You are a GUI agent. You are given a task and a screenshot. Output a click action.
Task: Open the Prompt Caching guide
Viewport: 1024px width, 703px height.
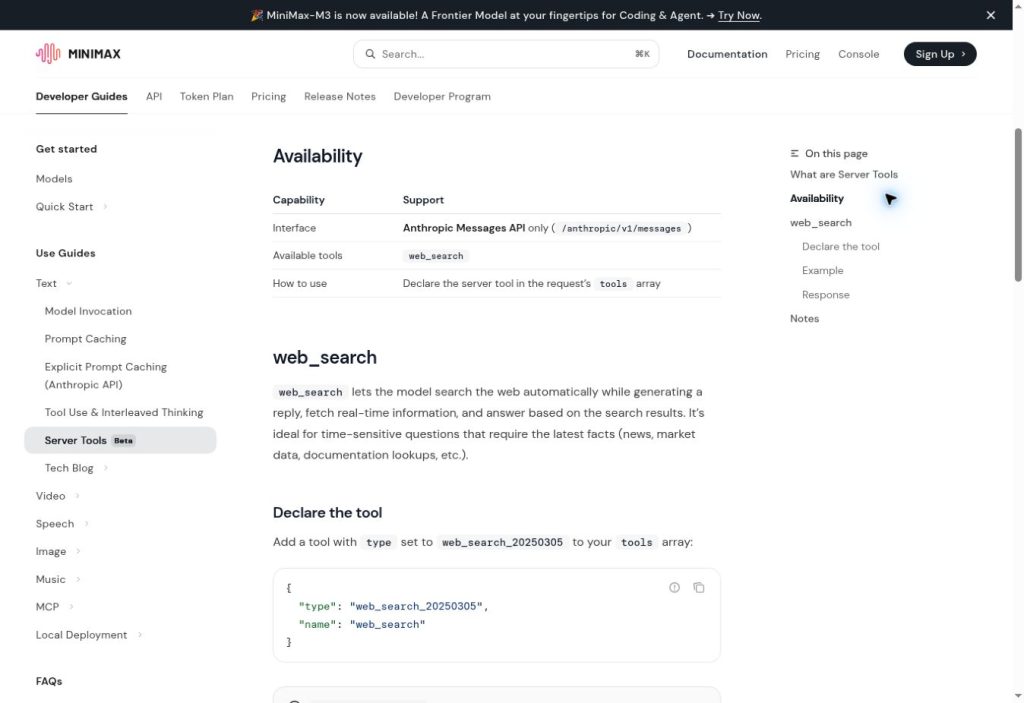click(x=86, y=339)
